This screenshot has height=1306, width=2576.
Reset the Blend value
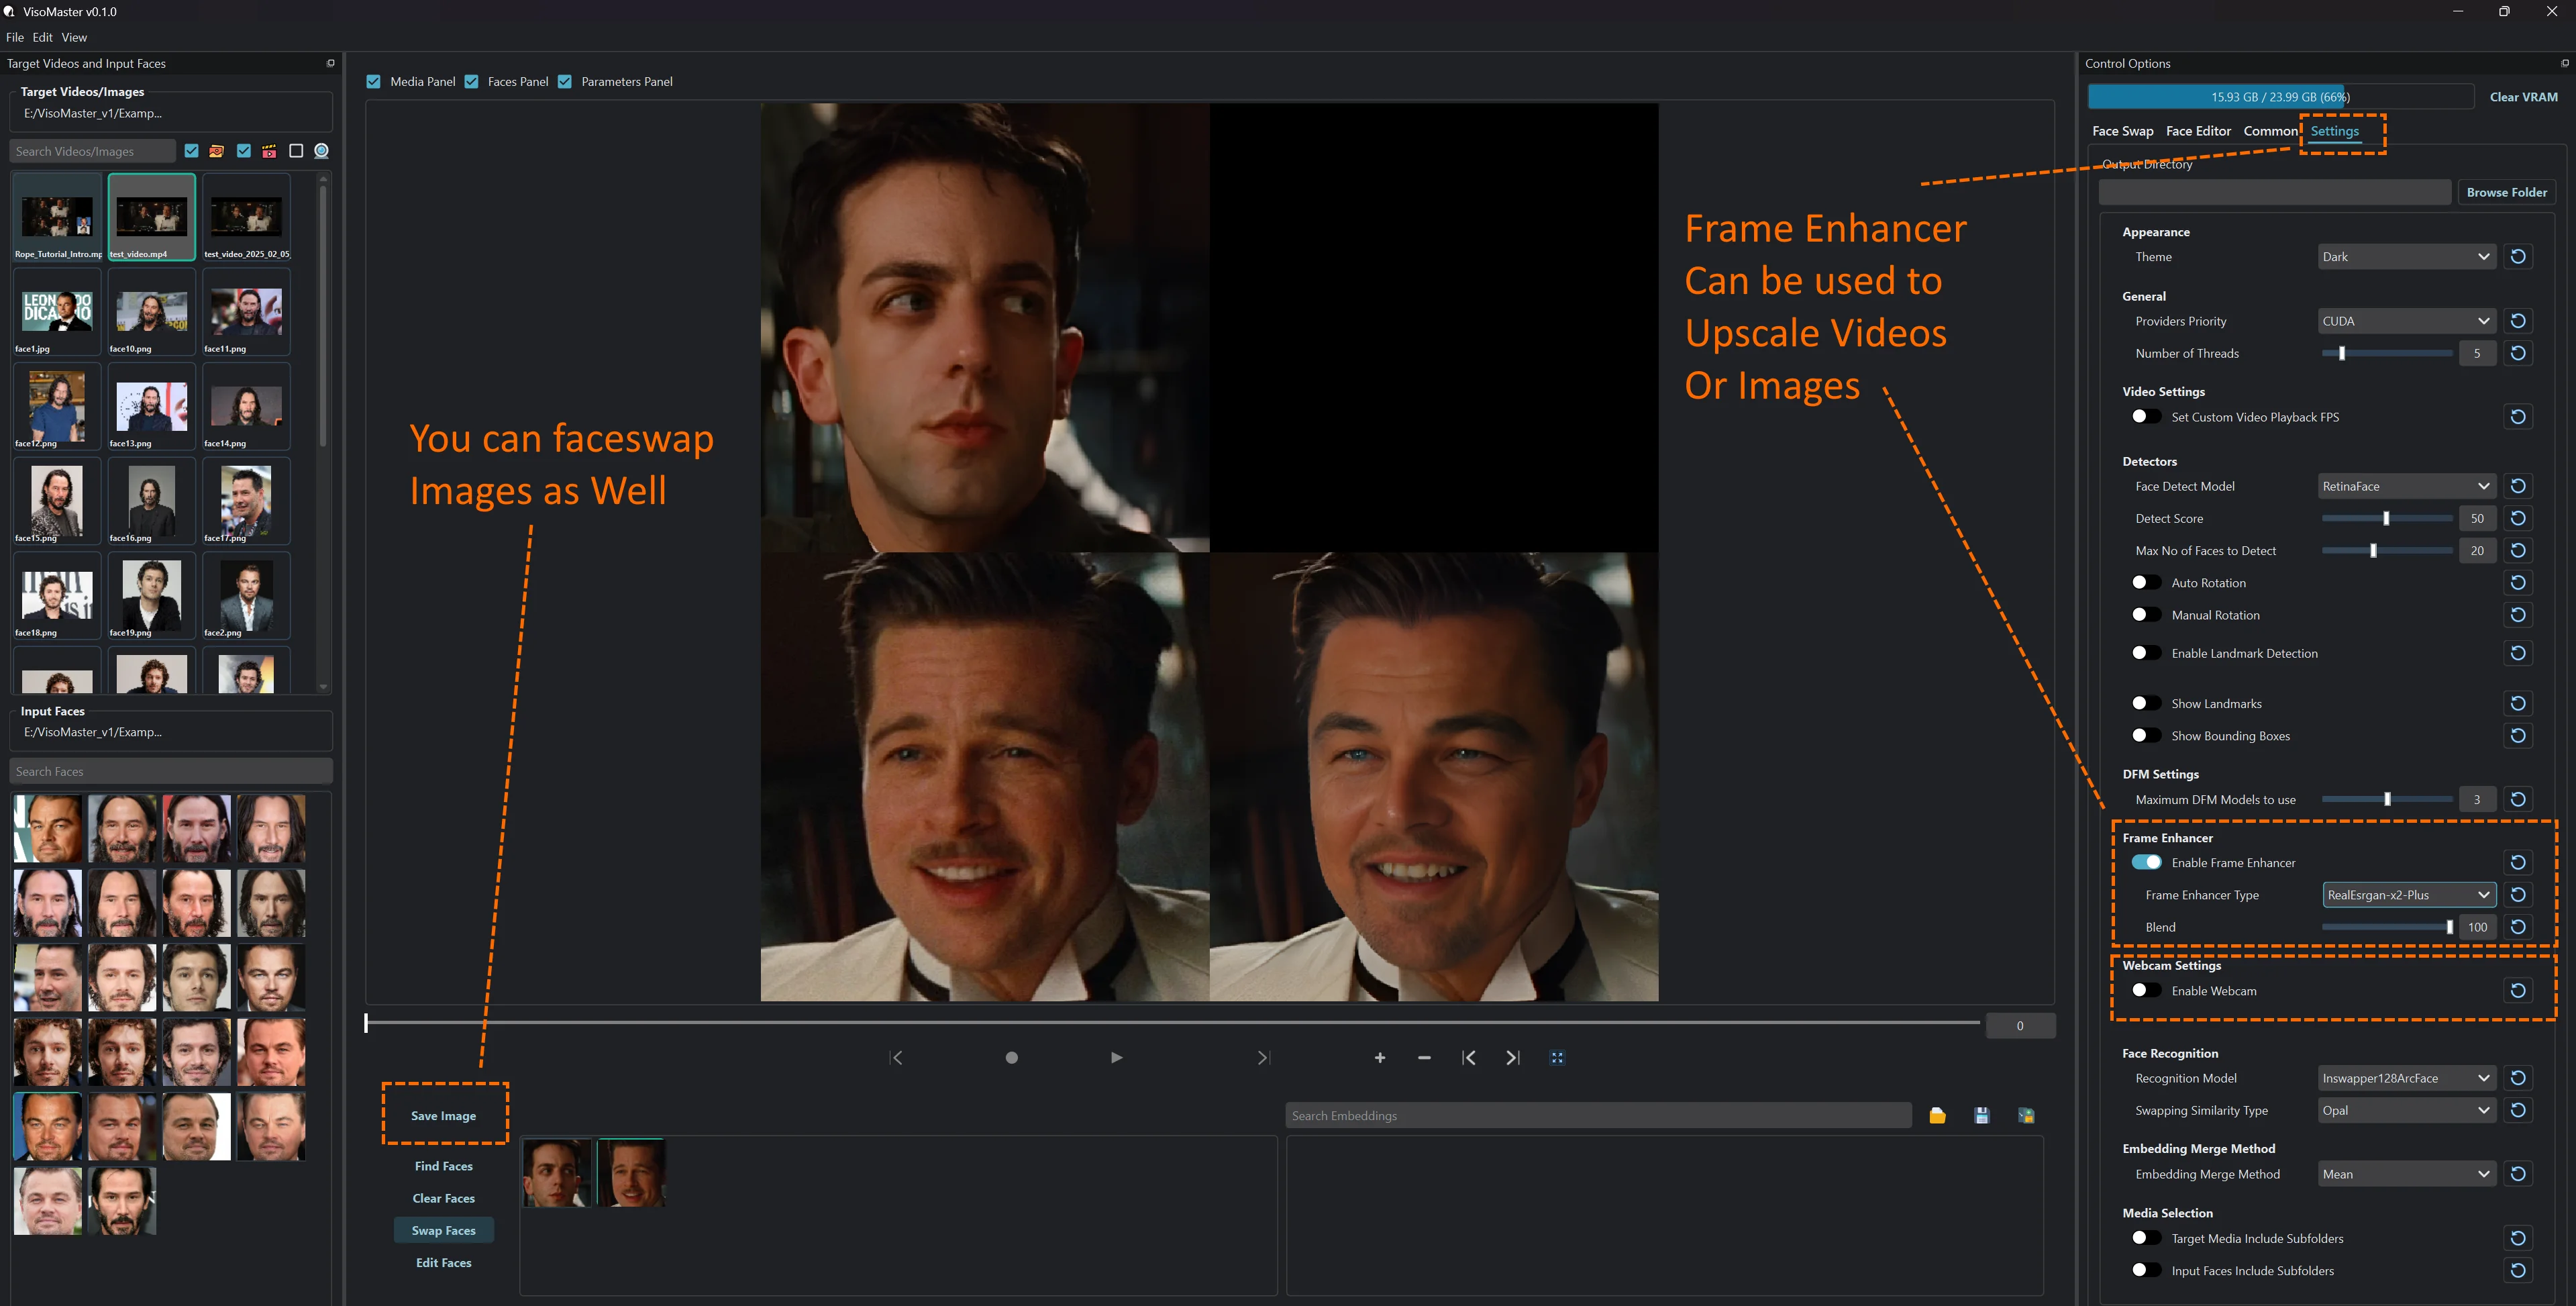coord(2518,927)
